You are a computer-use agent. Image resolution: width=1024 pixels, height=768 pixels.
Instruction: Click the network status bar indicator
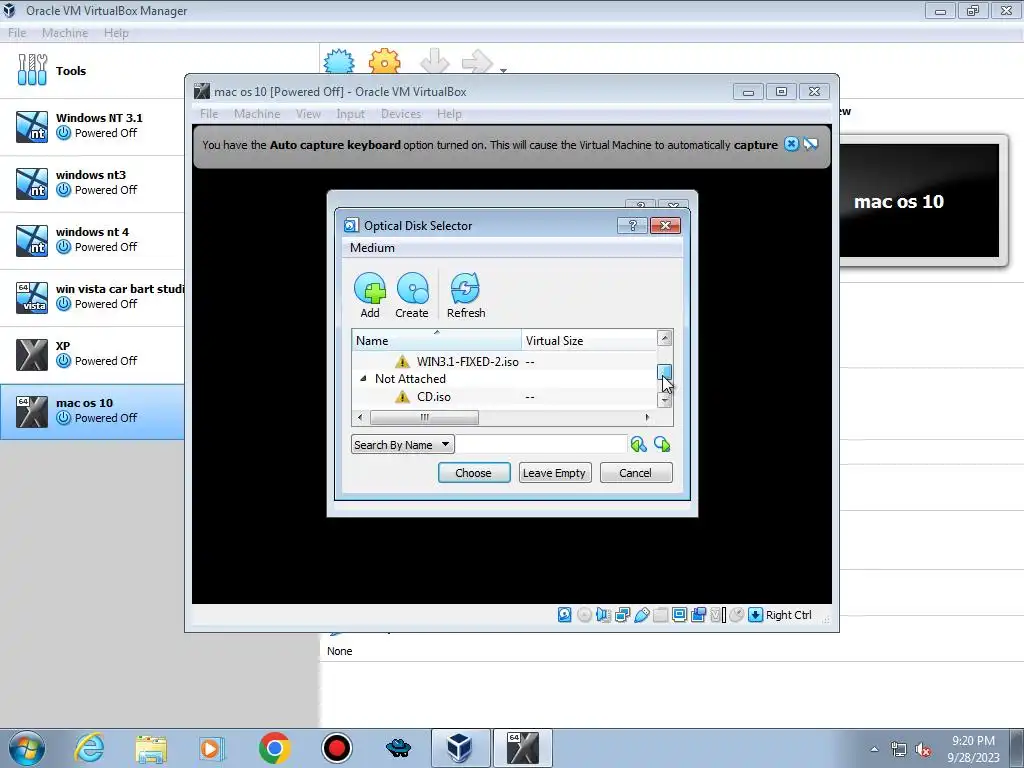[x=622, y=615]
